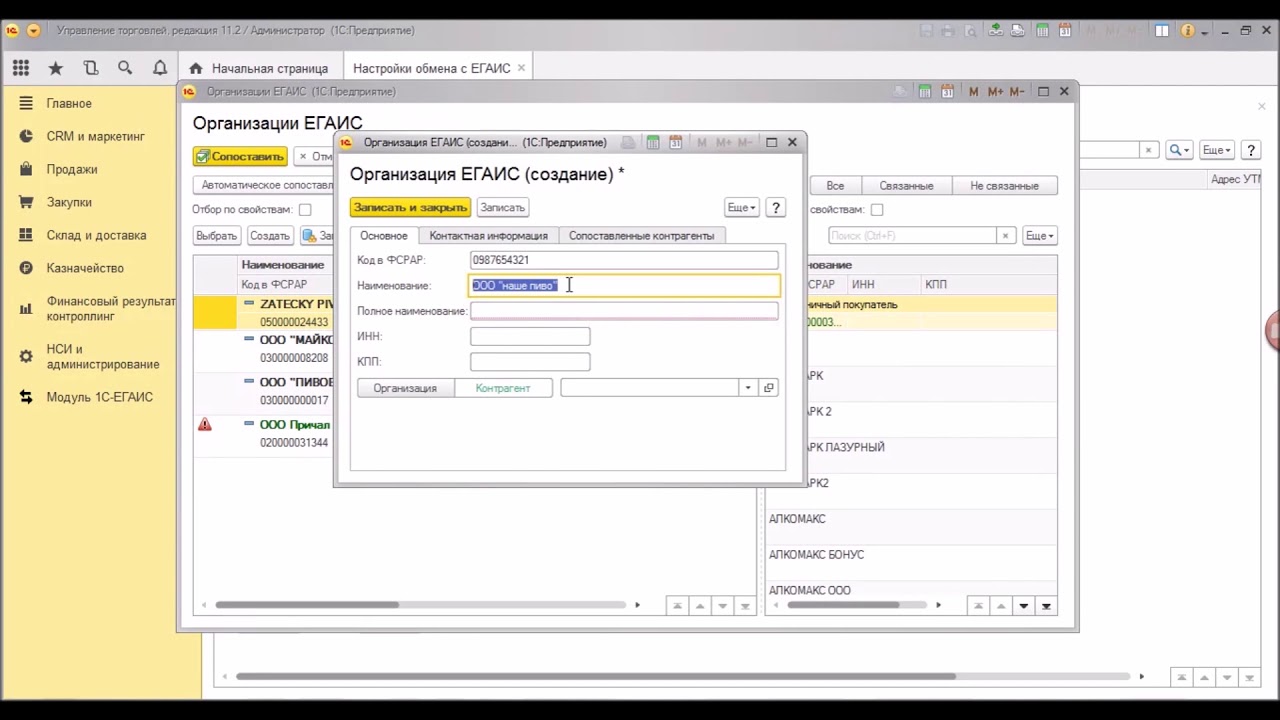Open notifications bell icon
The width and height of the screenshot is (1280, 720).
160,68
